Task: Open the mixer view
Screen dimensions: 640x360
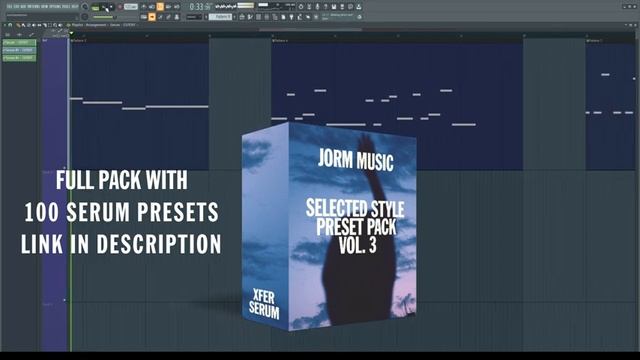Action: coord(267,17)
